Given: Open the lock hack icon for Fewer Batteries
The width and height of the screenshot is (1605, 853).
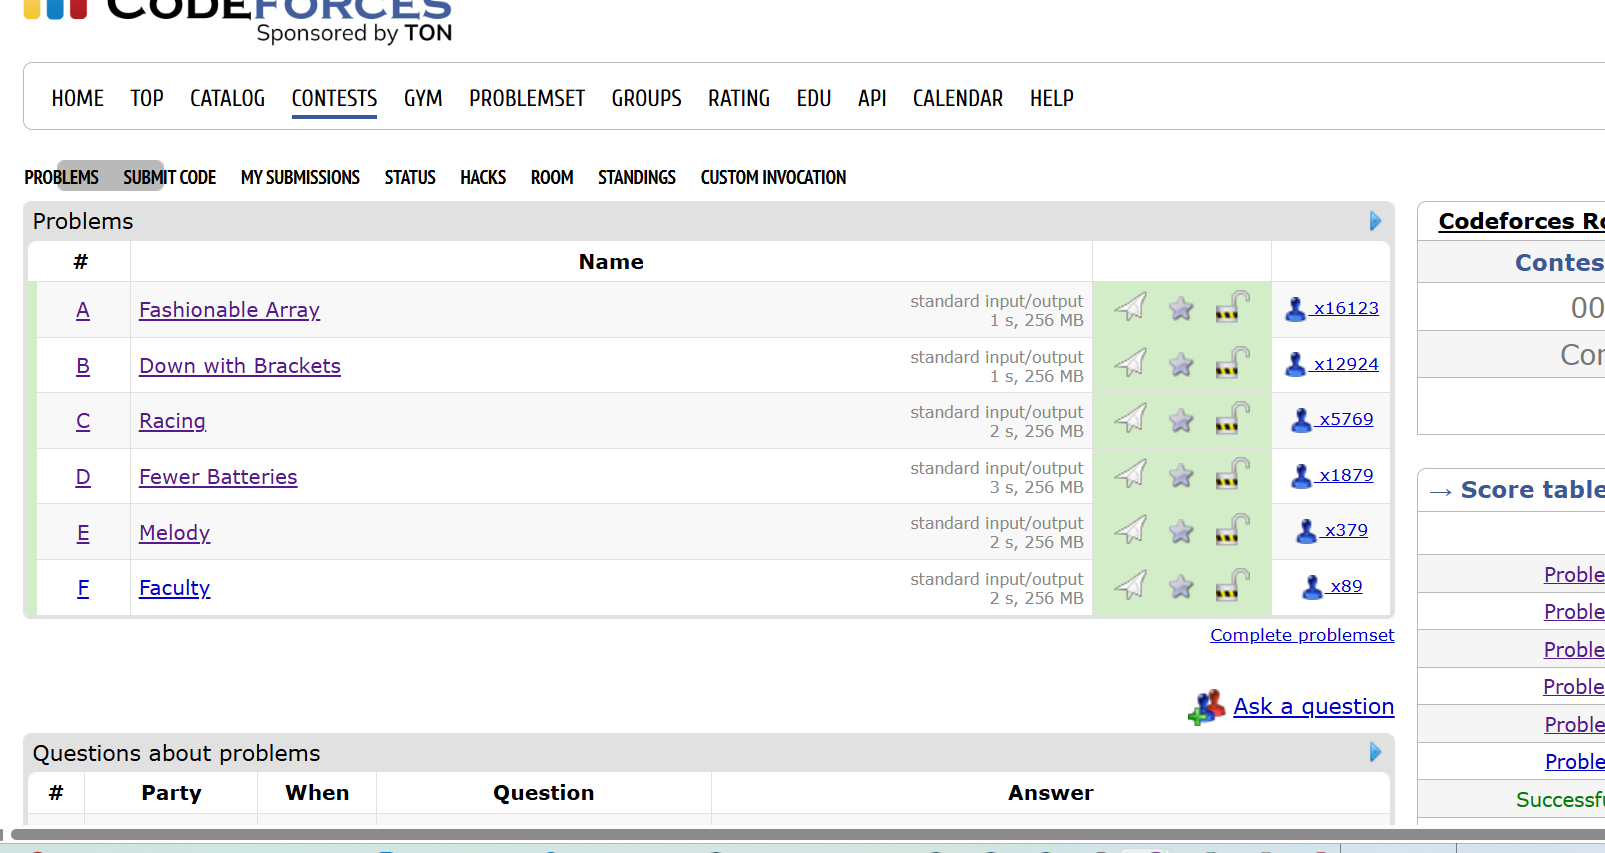Looking at the screenshot, I should (x=1232, y=475).
